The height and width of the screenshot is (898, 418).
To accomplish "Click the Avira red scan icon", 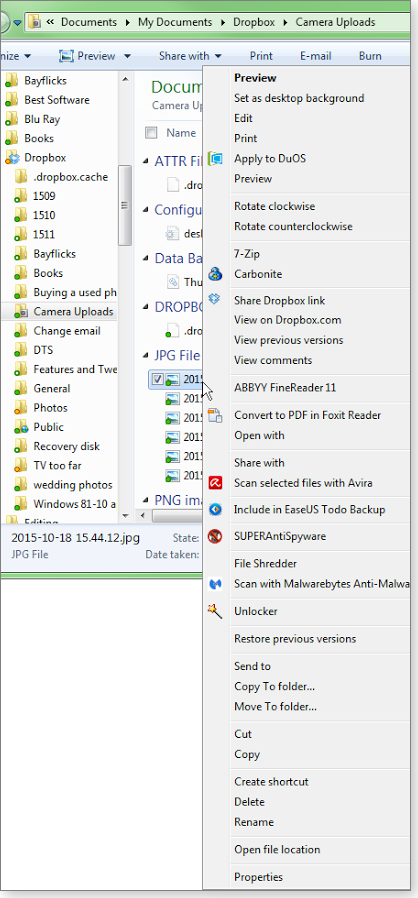I will [x=215, y=483].
